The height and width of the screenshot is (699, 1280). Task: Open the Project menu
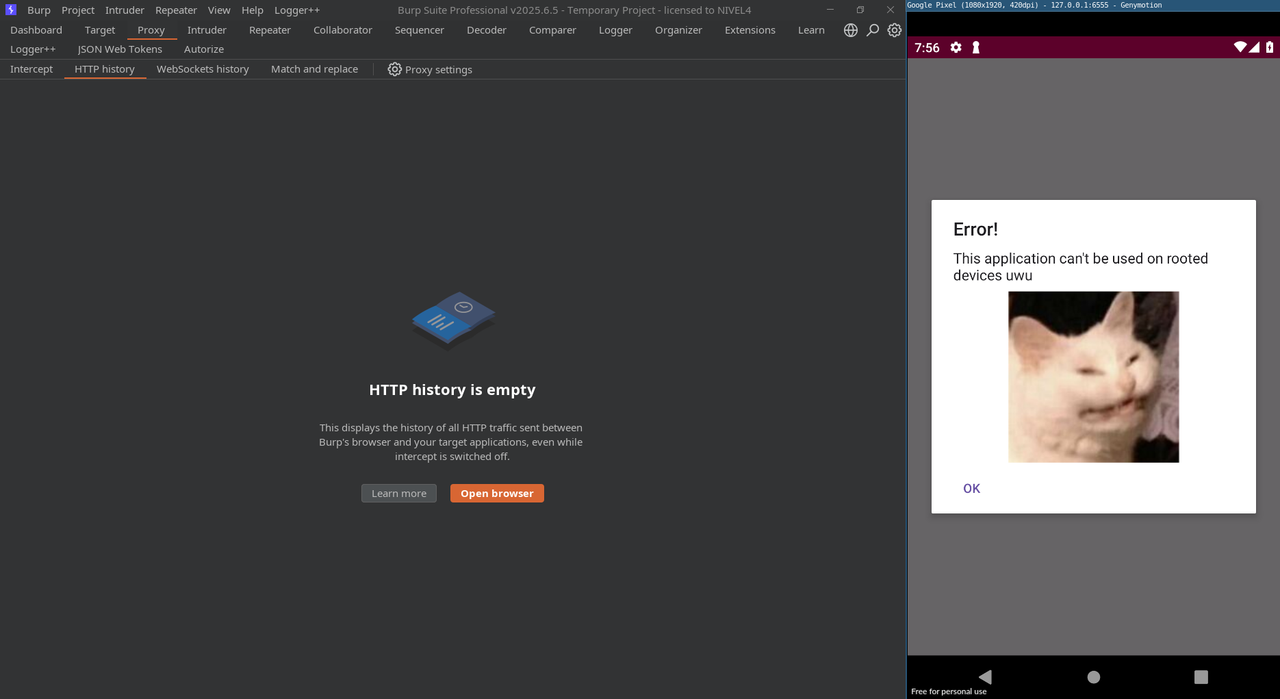pos(78,10)
